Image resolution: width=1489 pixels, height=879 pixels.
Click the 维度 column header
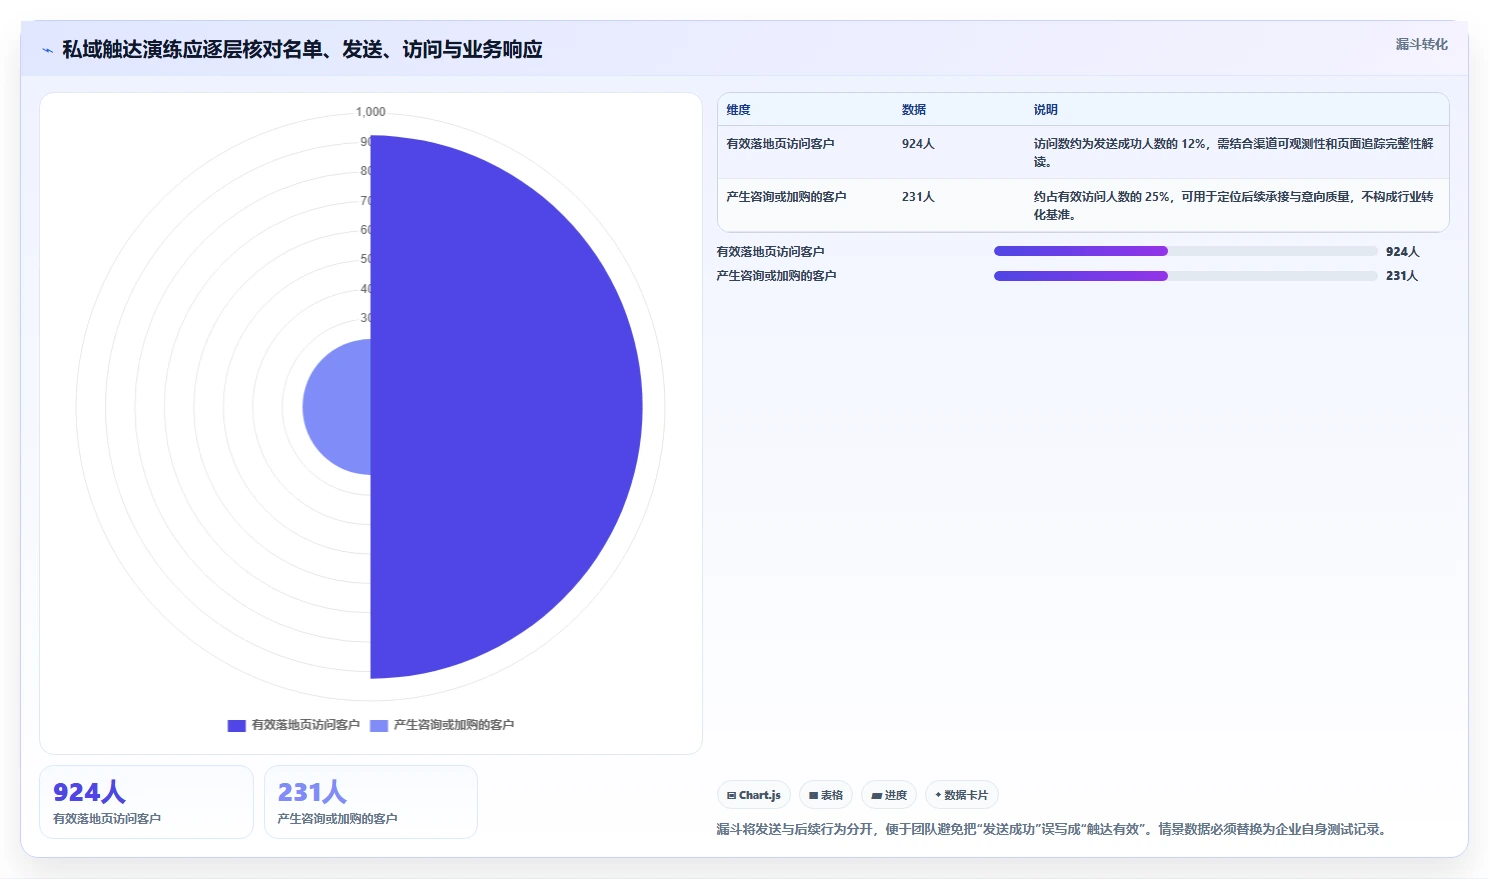[738, 110]
